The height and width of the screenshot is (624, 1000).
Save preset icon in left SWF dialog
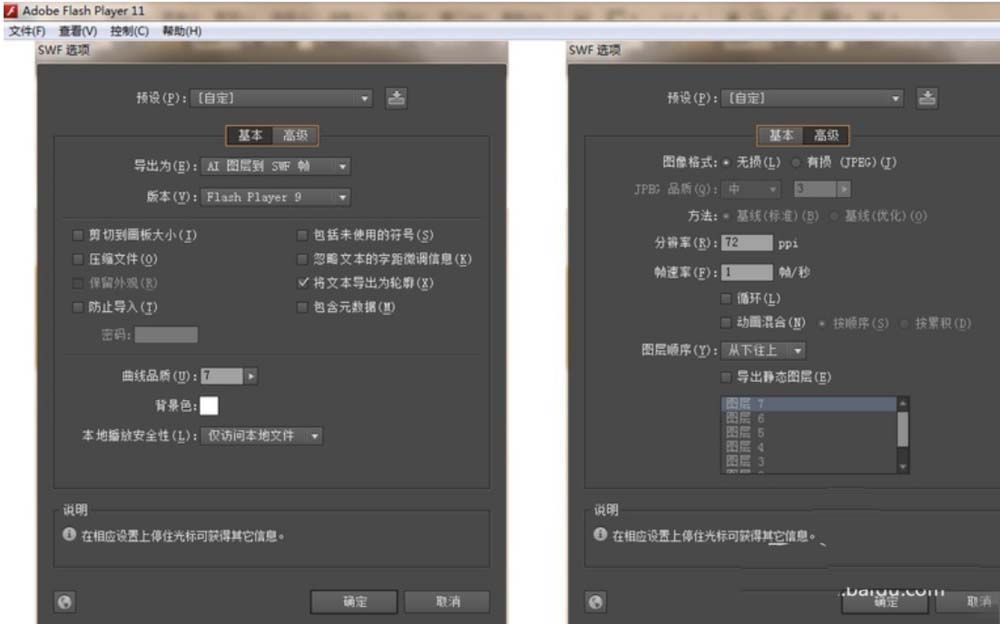point(397,98)
